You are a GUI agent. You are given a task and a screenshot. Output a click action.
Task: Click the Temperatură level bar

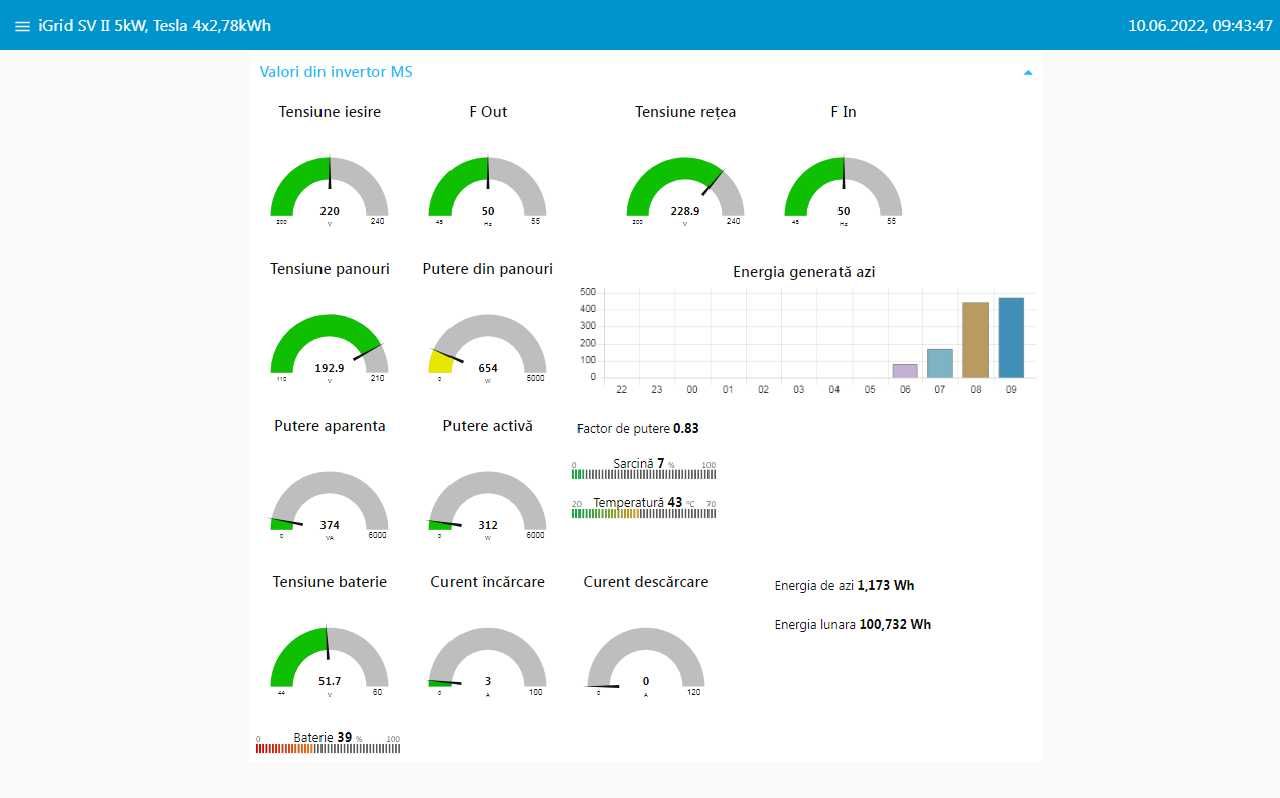644,513
